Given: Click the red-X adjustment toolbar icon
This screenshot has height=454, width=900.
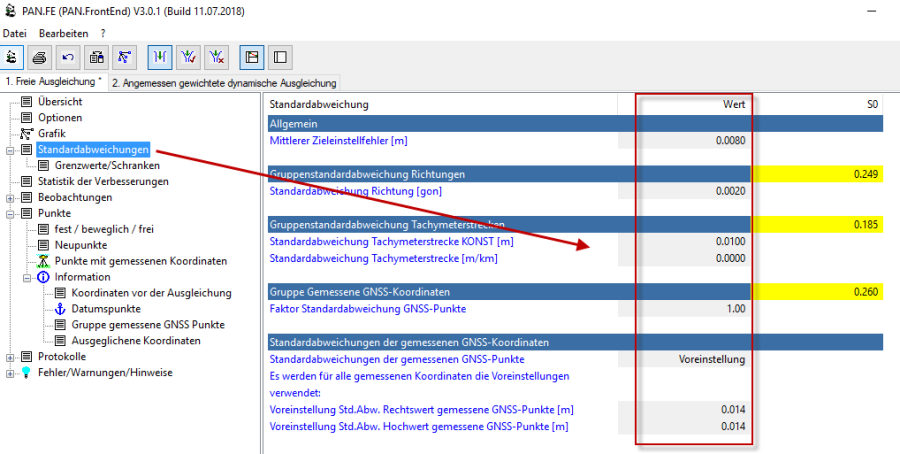Looking at the screenshot, I should [217, 57].
